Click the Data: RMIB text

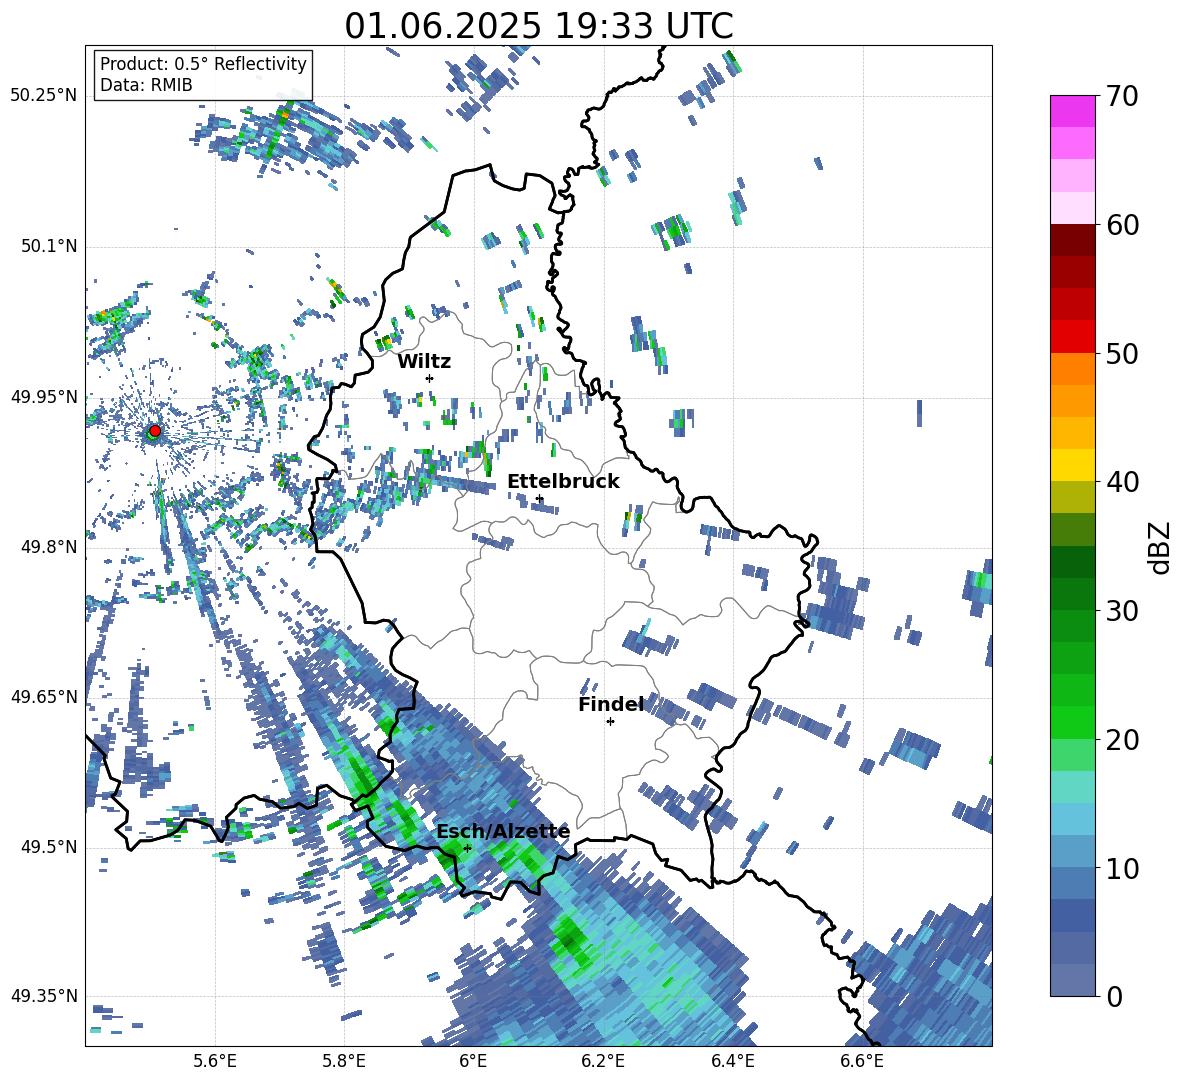tap(146, 85)
